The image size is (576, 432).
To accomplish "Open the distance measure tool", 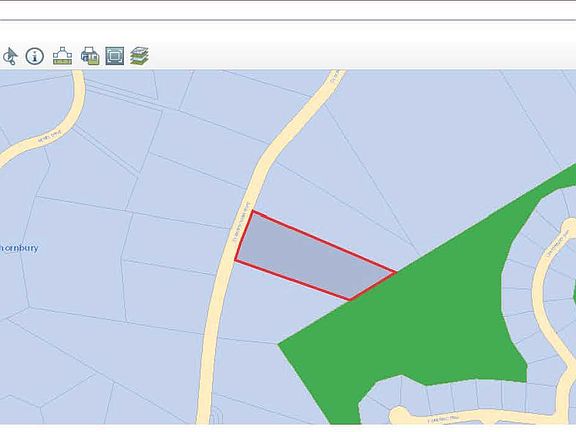I will pyautogui.click(x=62, y=56).
